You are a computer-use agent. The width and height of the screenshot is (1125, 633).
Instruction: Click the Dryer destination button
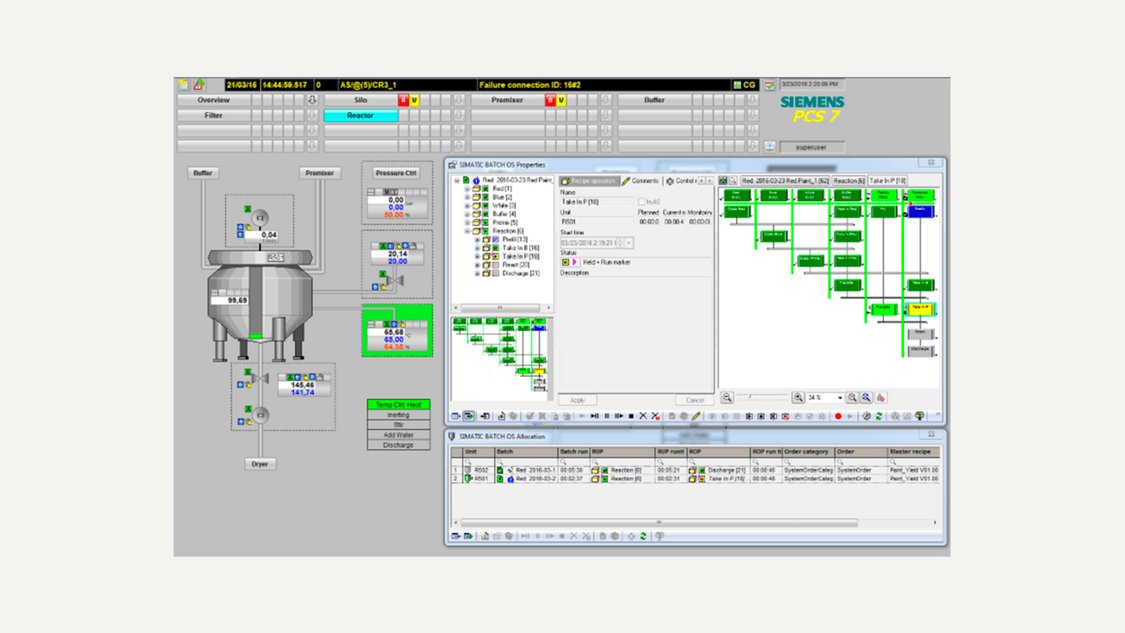[x=260, y=464]
